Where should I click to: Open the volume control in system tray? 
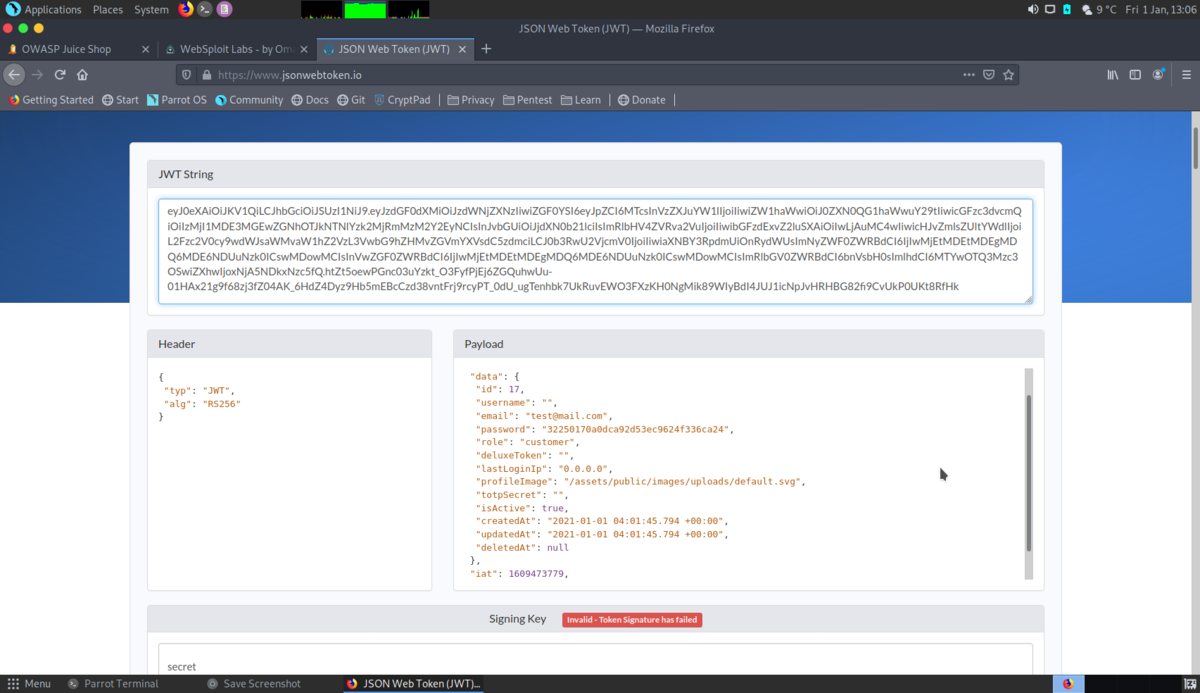click(x=1033, y=9)
